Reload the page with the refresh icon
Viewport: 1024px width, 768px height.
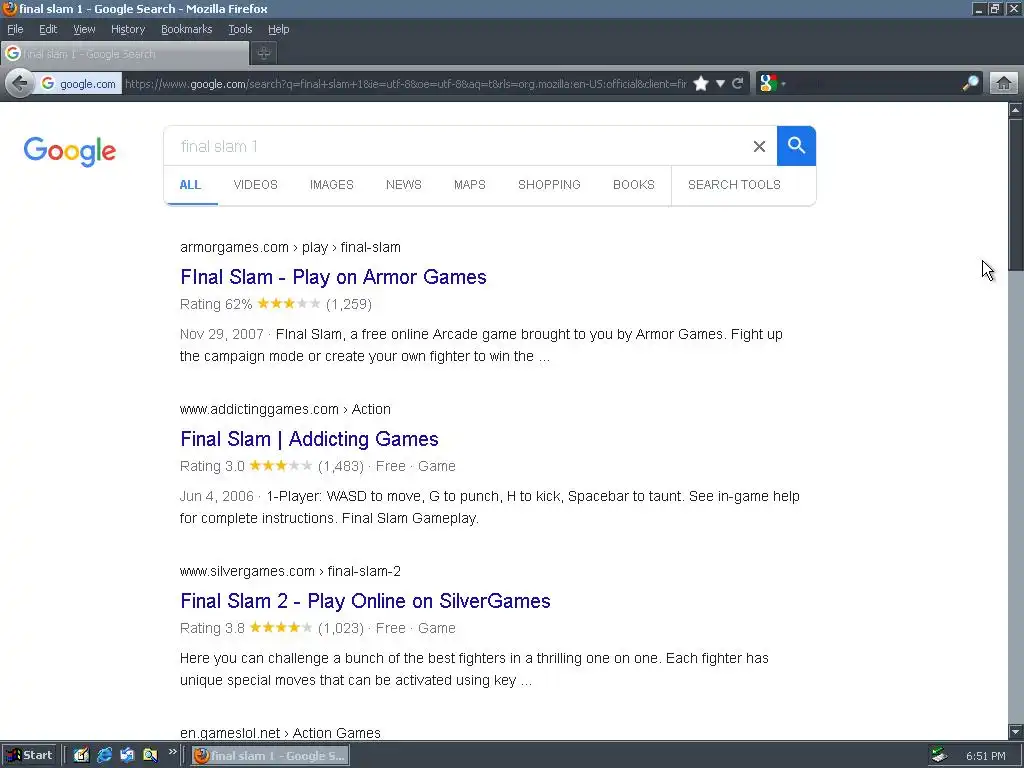[x=738, y=84]
